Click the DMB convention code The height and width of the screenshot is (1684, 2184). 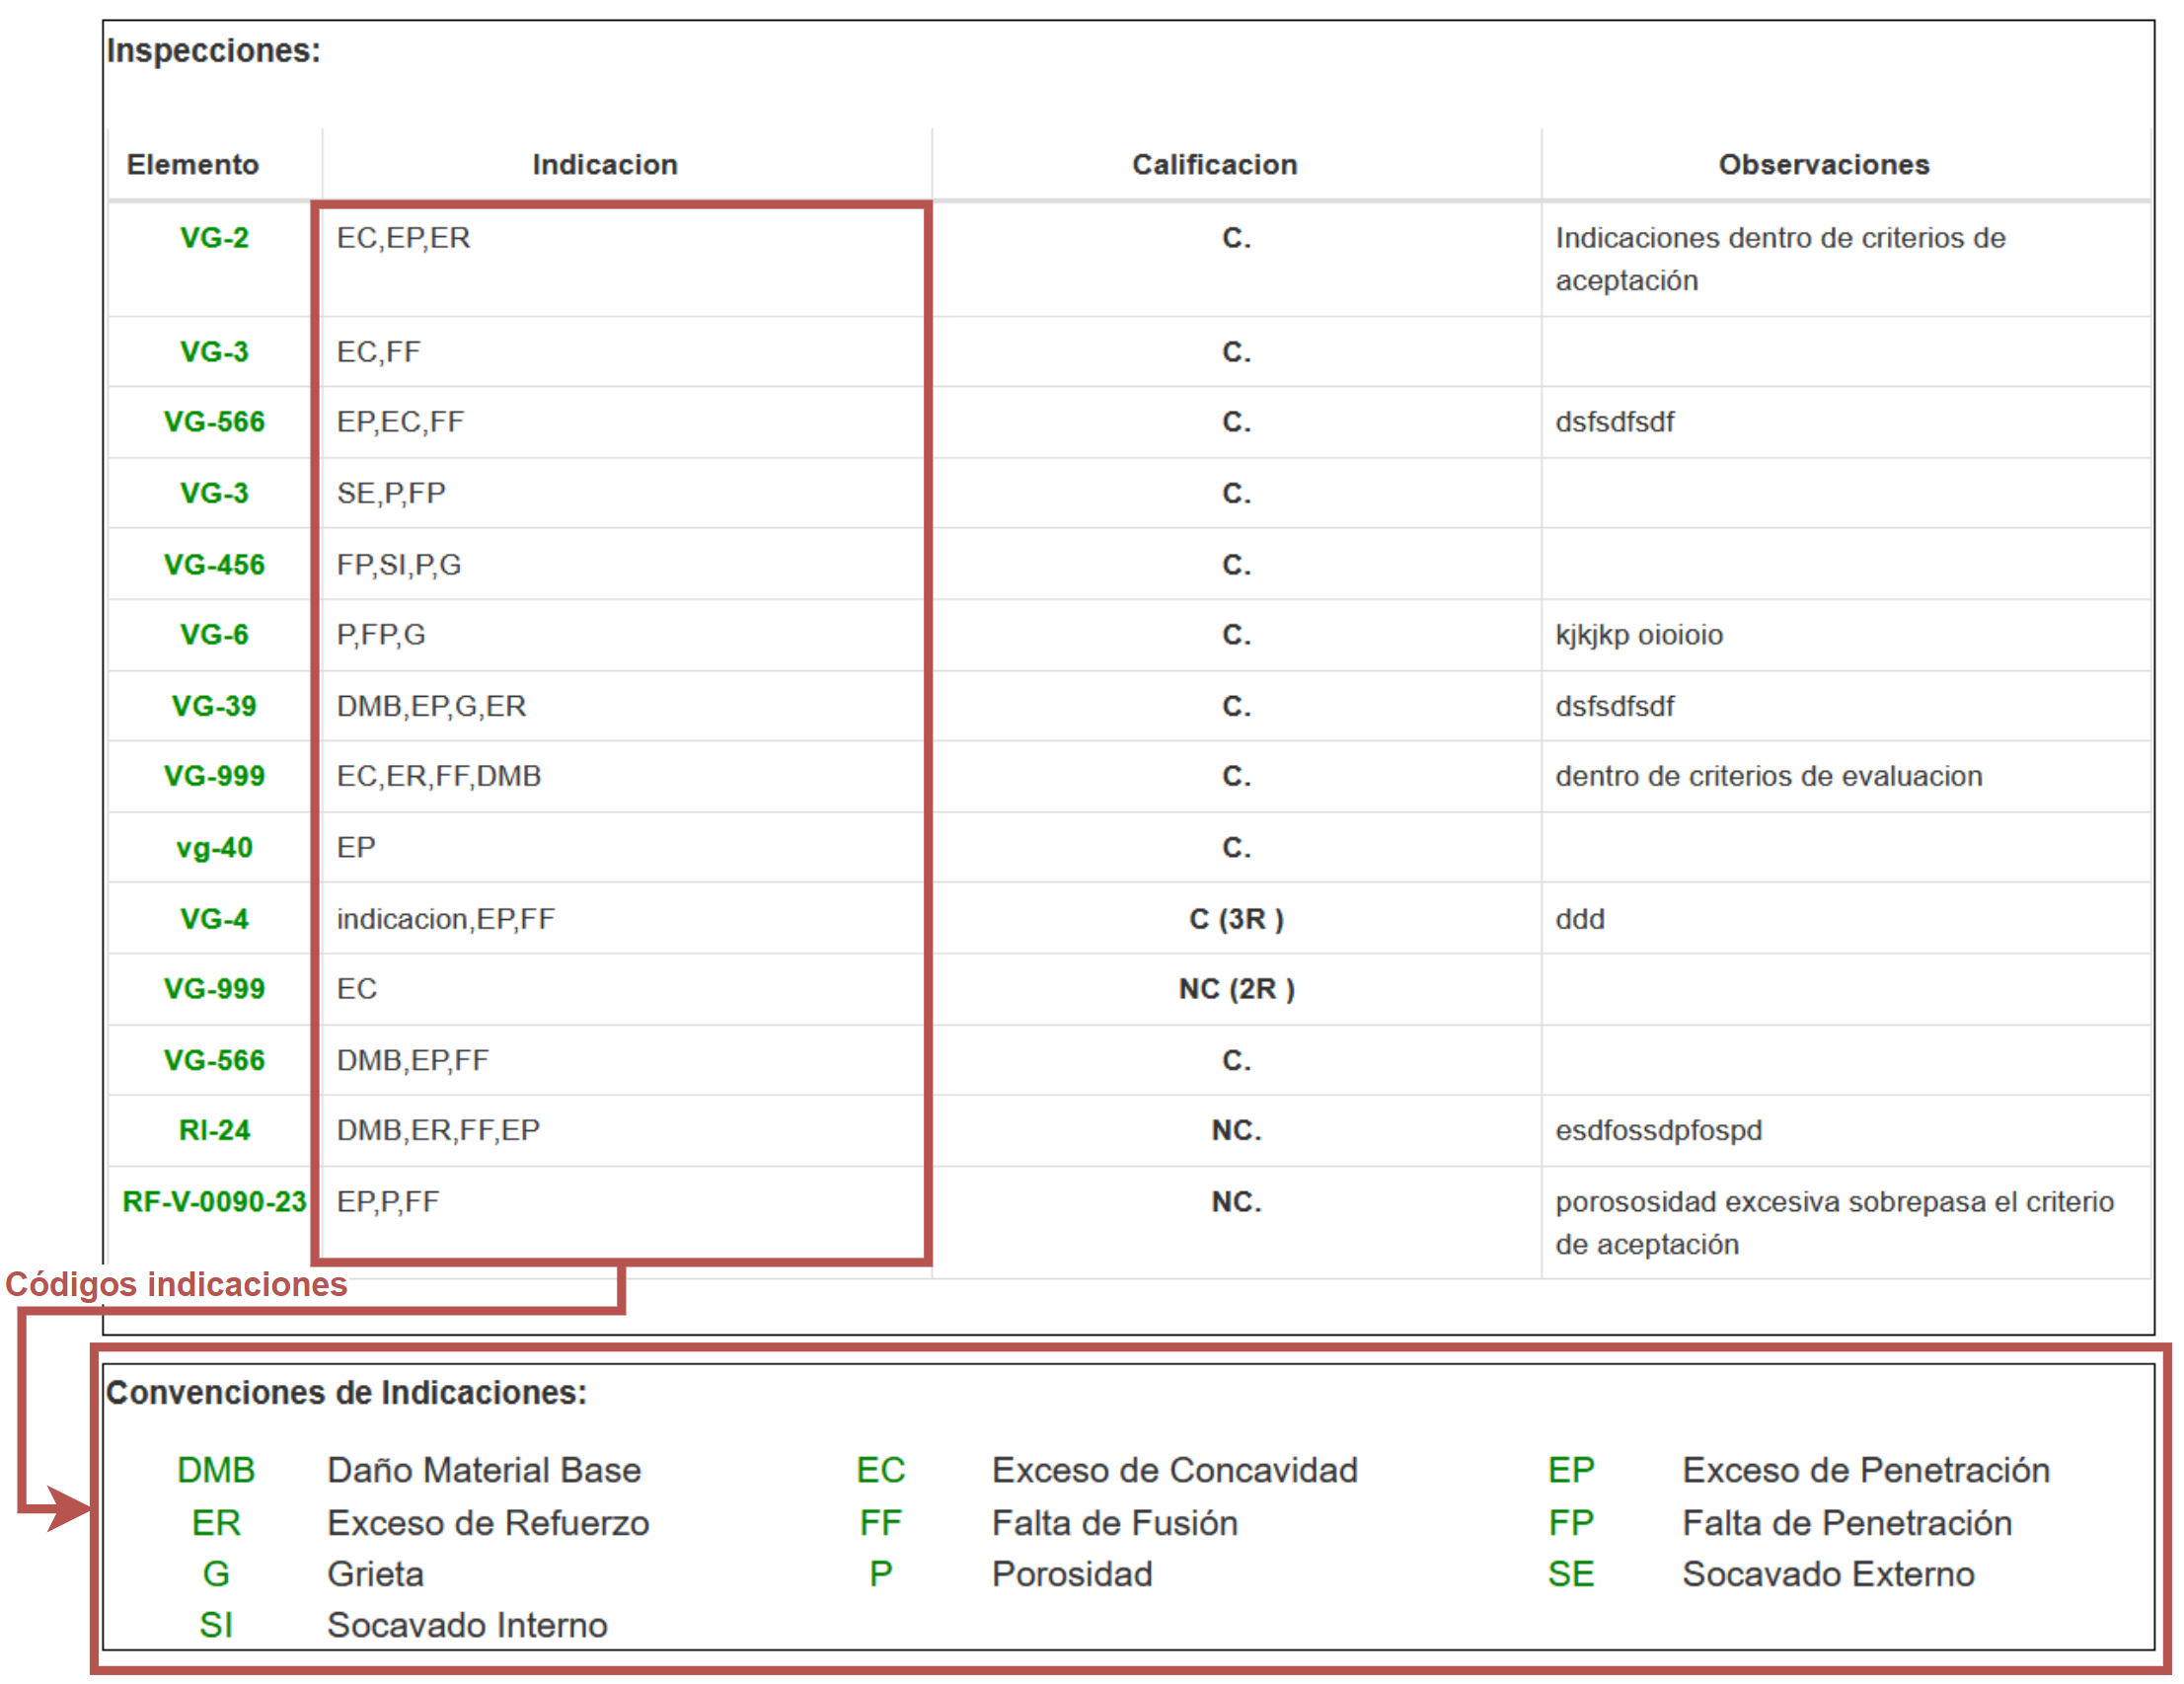216,1470
